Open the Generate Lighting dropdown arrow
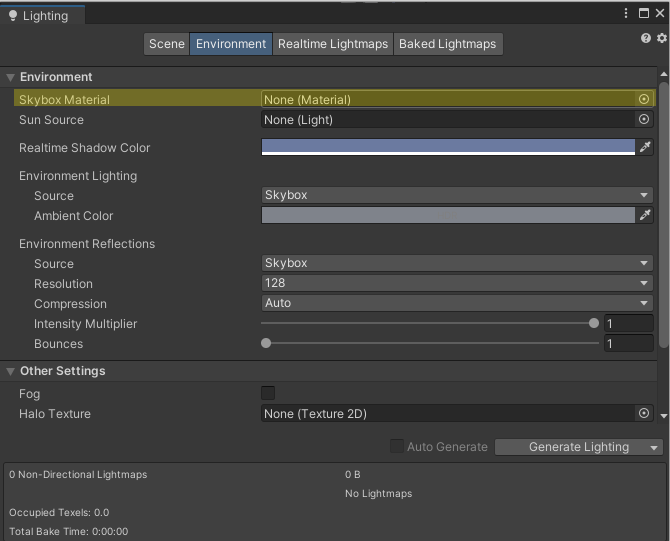Screen dimensions: 670x541 point(654,447)
